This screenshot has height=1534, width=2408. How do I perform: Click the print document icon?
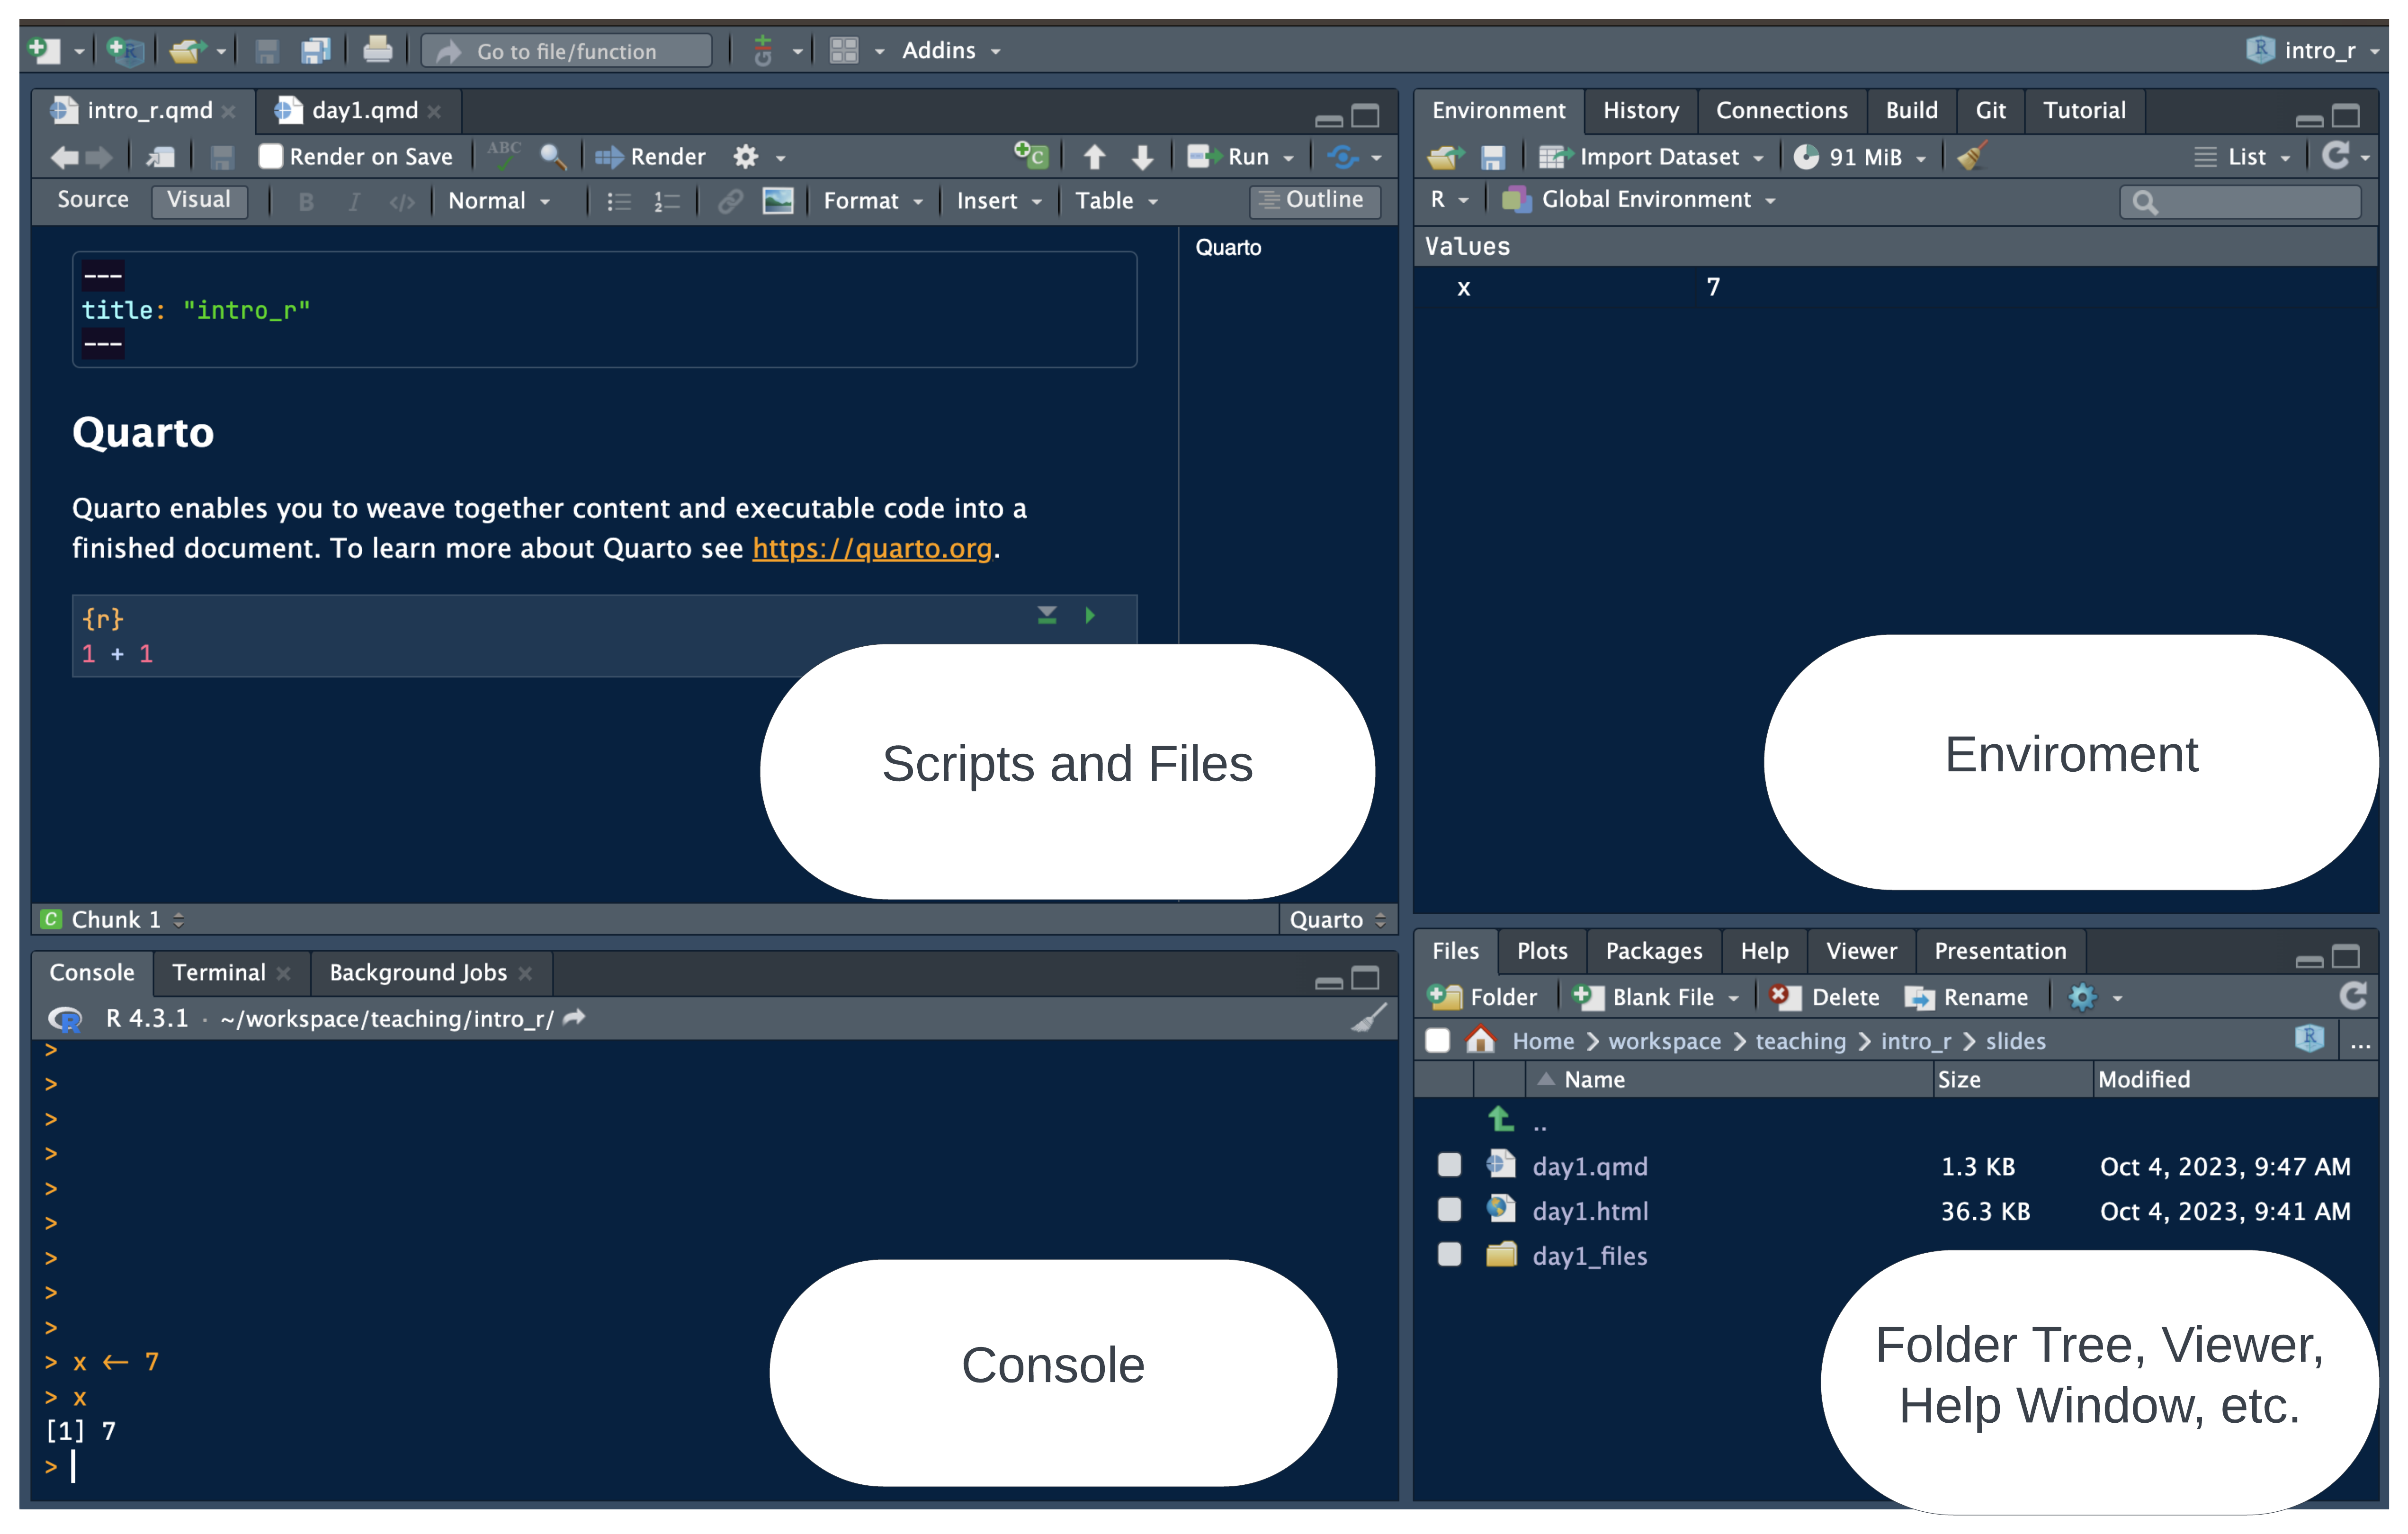(377, 50)
